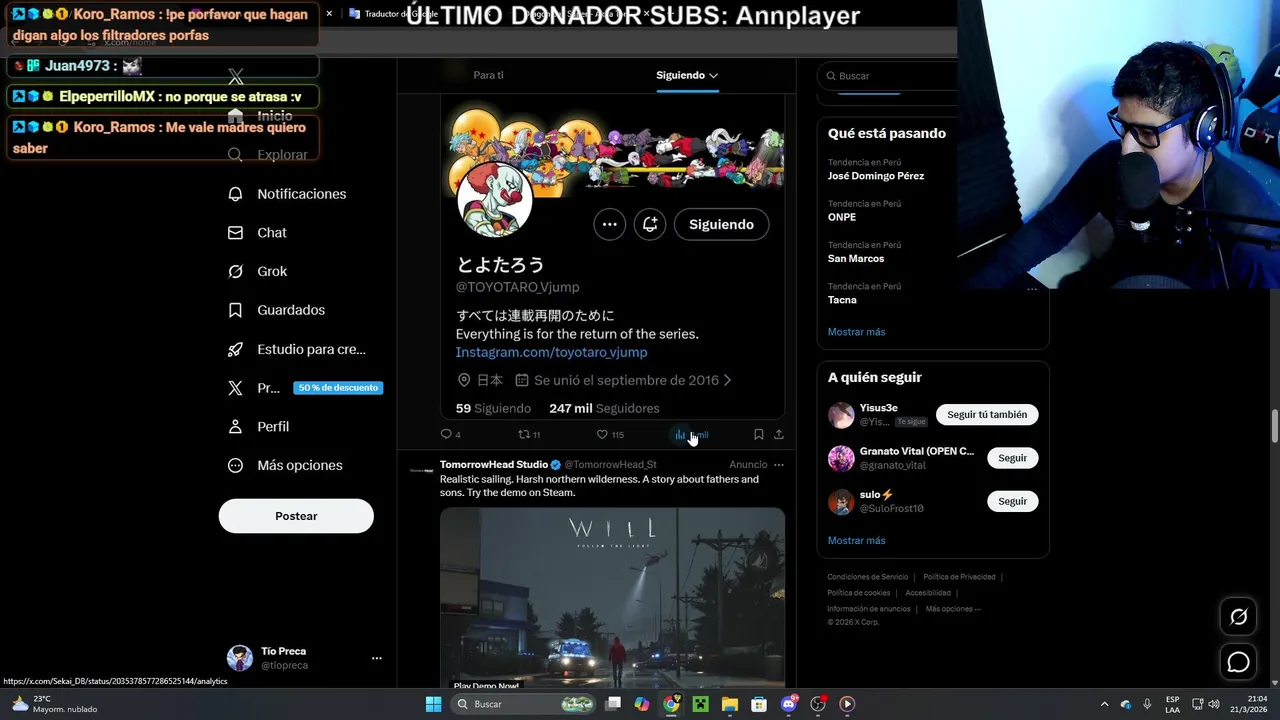Open Microsoft Store from the taskbar
This screenshot has height=720, width=1280.
coord(759,704)
